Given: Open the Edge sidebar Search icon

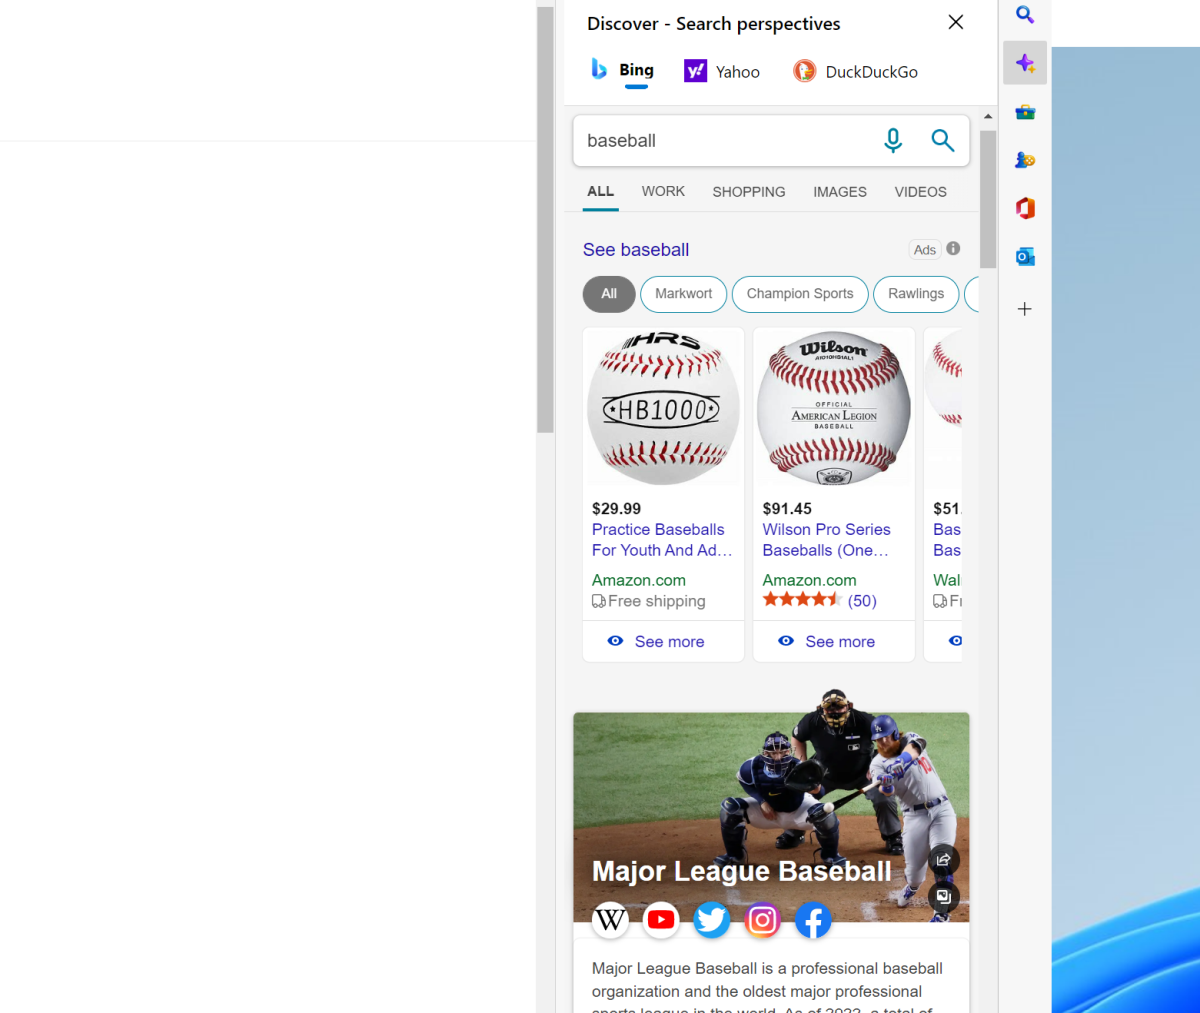Looking at the screenshot, I should [x=1025, y=15].
